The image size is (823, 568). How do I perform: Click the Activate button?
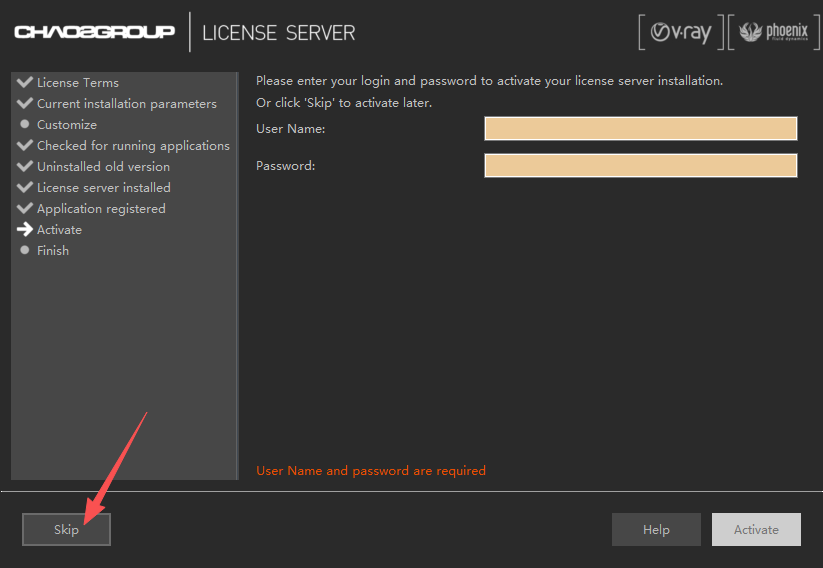(x=756, y=529)
